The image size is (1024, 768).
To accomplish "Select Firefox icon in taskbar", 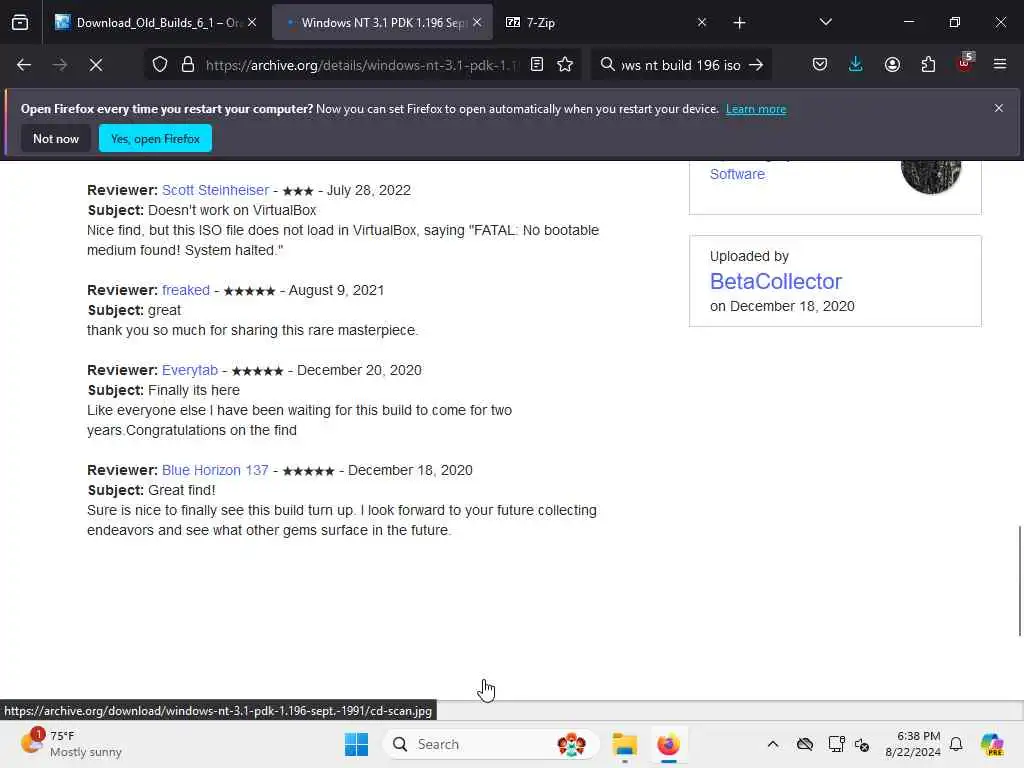I will 668,744.
